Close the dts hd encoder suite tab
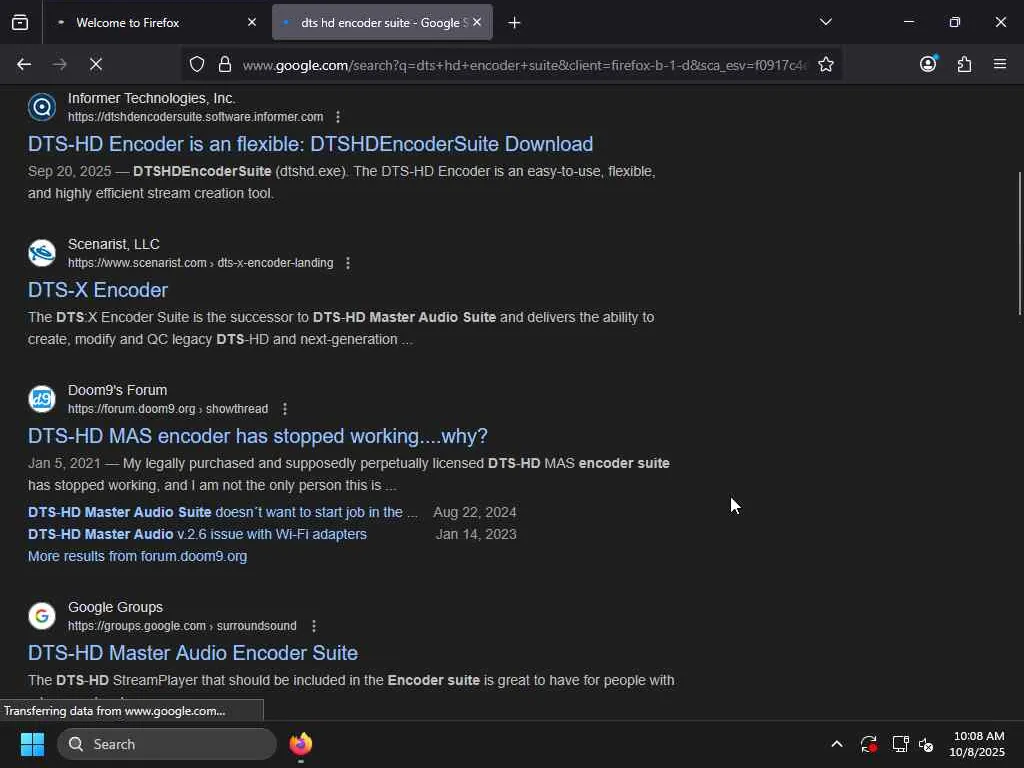The image size is (1024, 768). [477, 22]
